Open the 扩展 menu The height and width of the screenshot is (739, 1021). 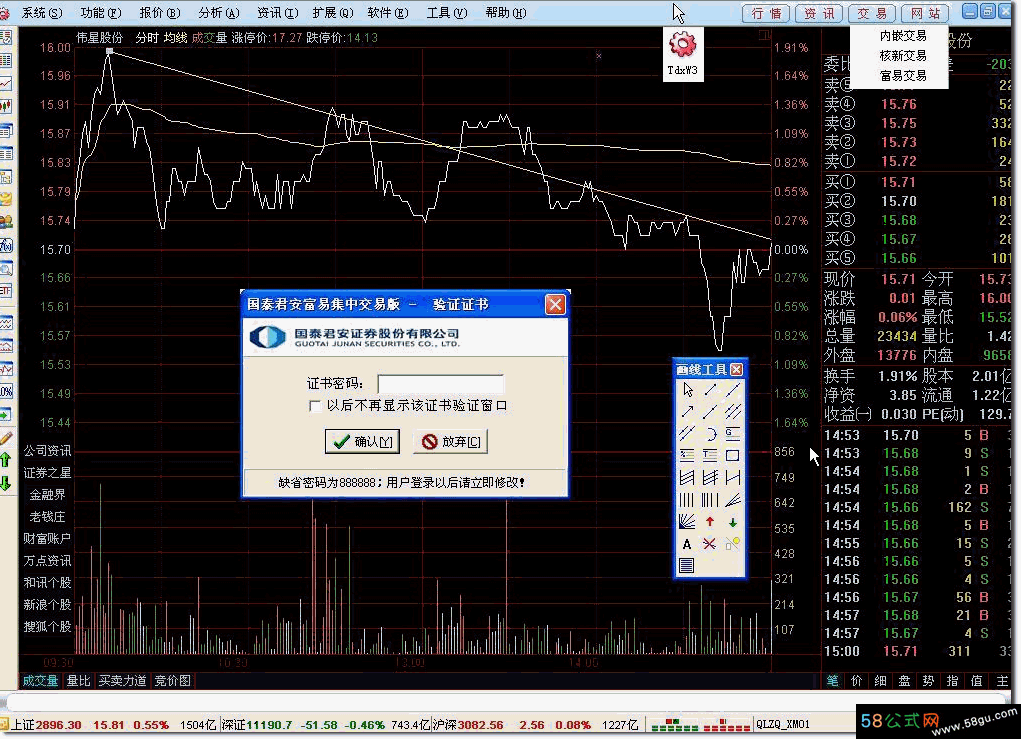point(333,12)
